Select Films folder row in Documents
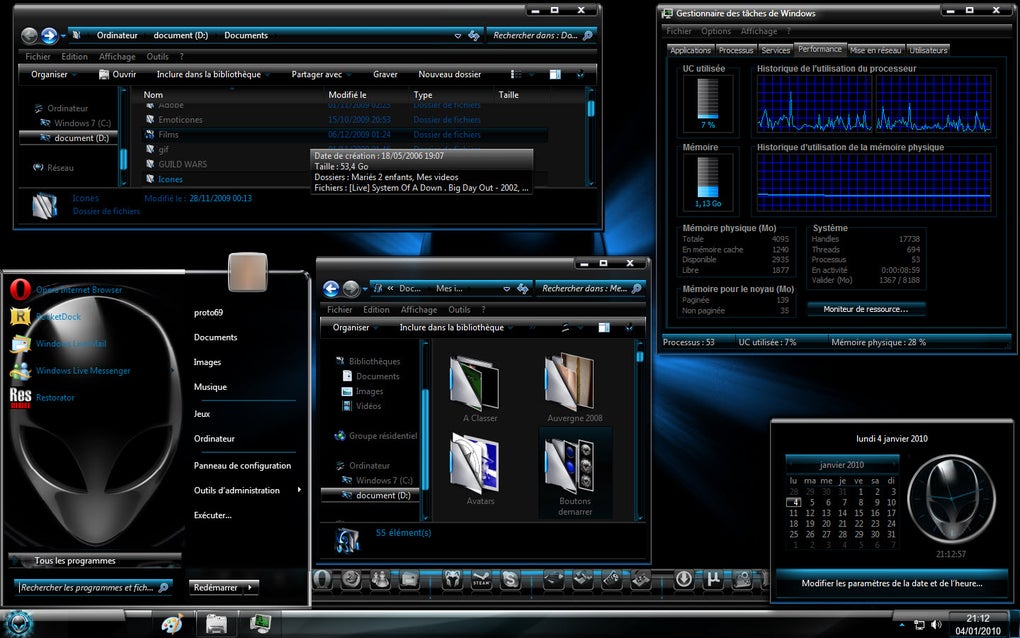 (x=345, y=135)
